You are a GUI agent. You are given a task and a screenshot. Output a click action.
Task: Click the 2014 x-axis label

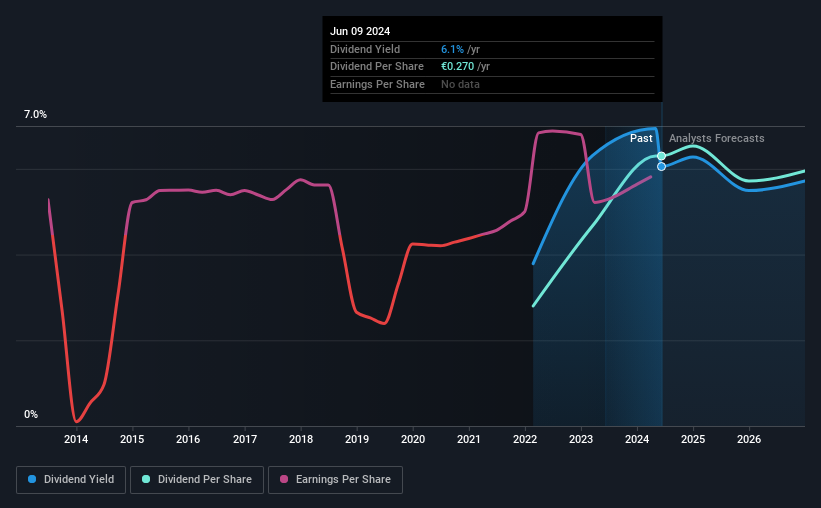[76, 439]
